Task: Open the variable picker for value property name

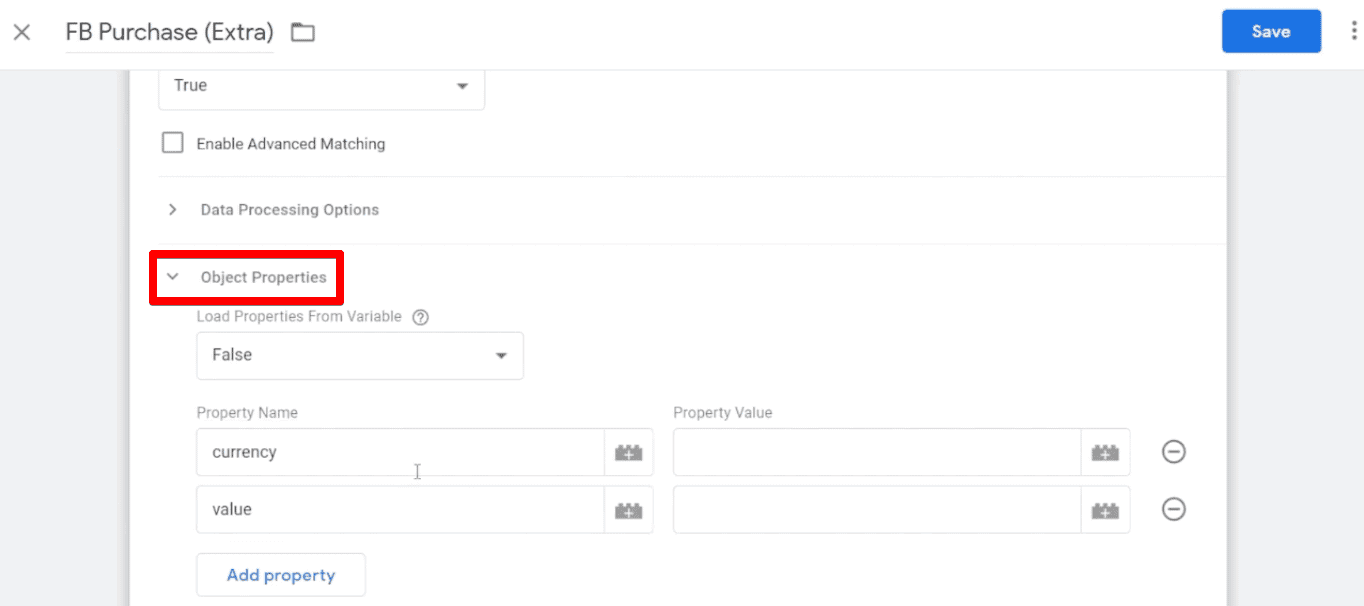Action: click(x=628, y=509)
